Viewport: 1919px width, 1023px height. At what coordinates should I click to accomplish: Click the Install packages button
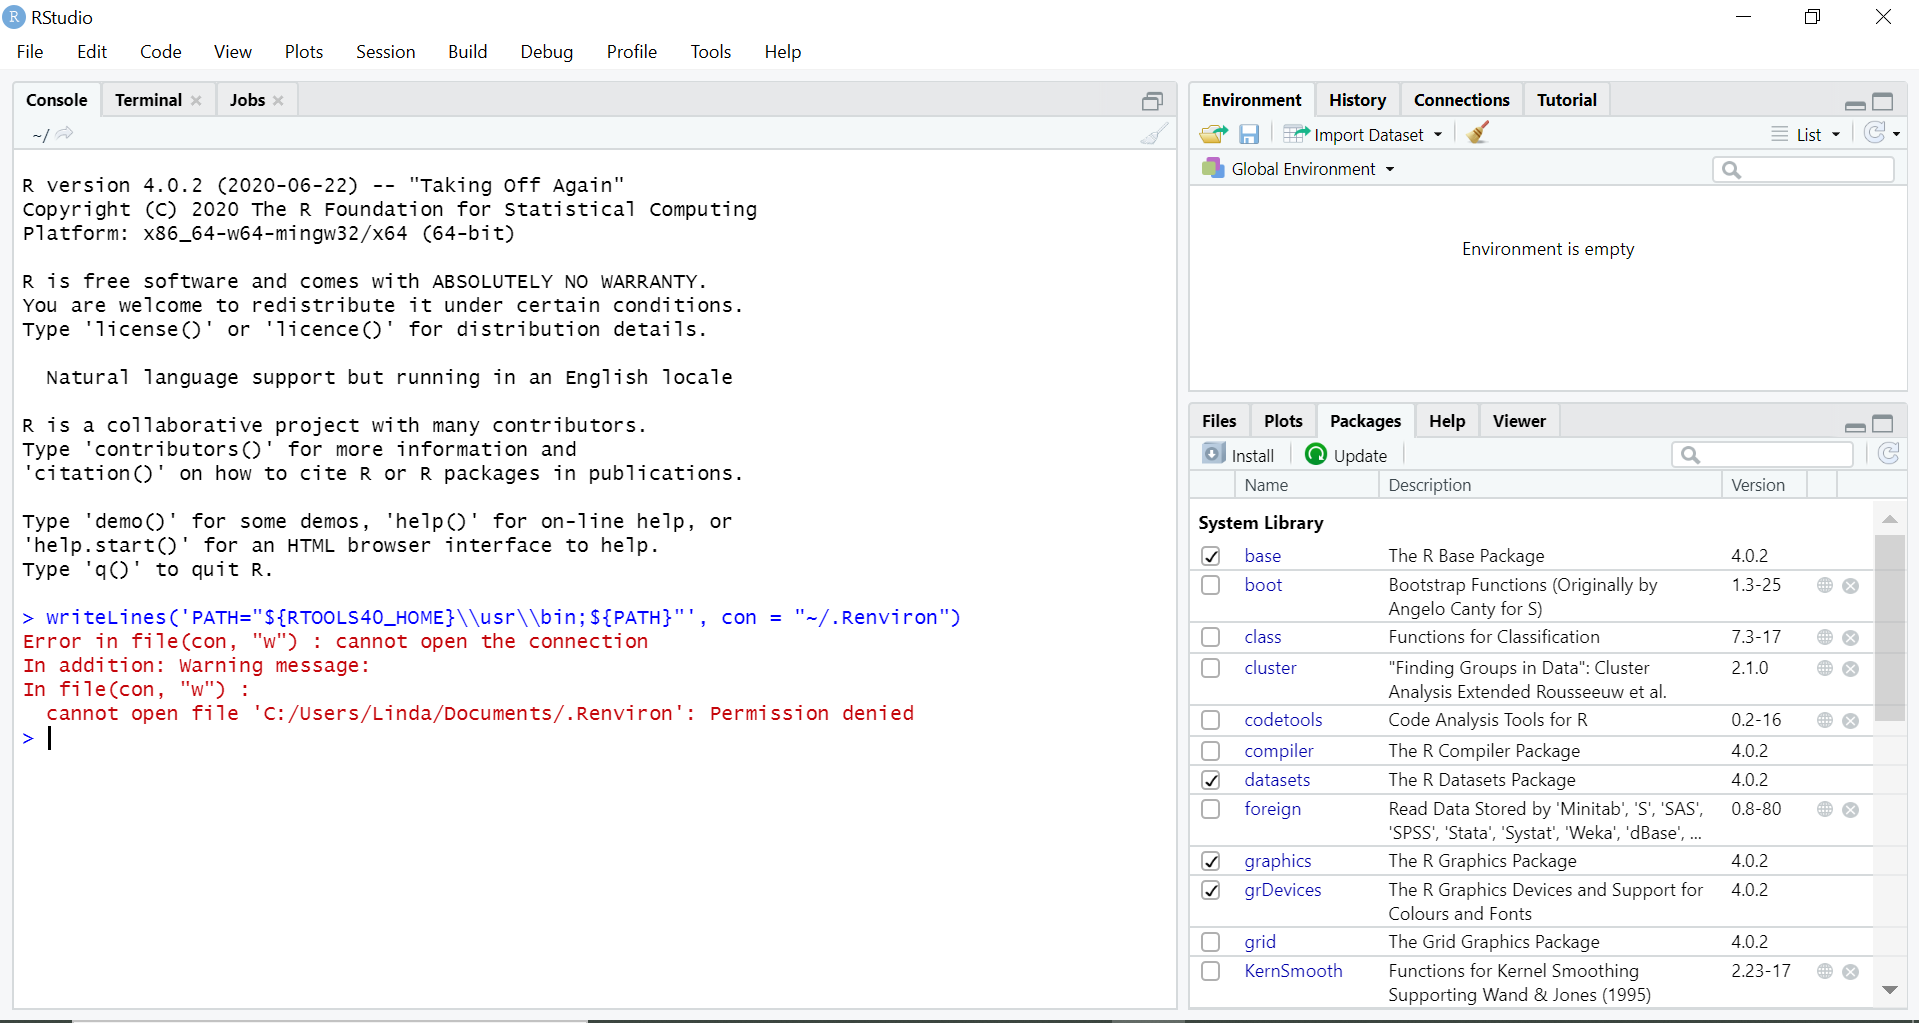[x=1239, y=455]
